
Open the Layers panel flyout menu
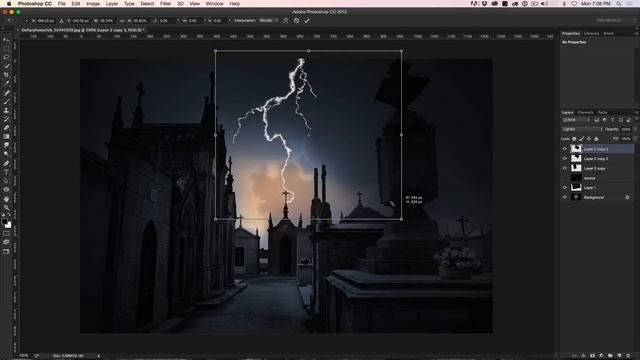tap(636, 112)
